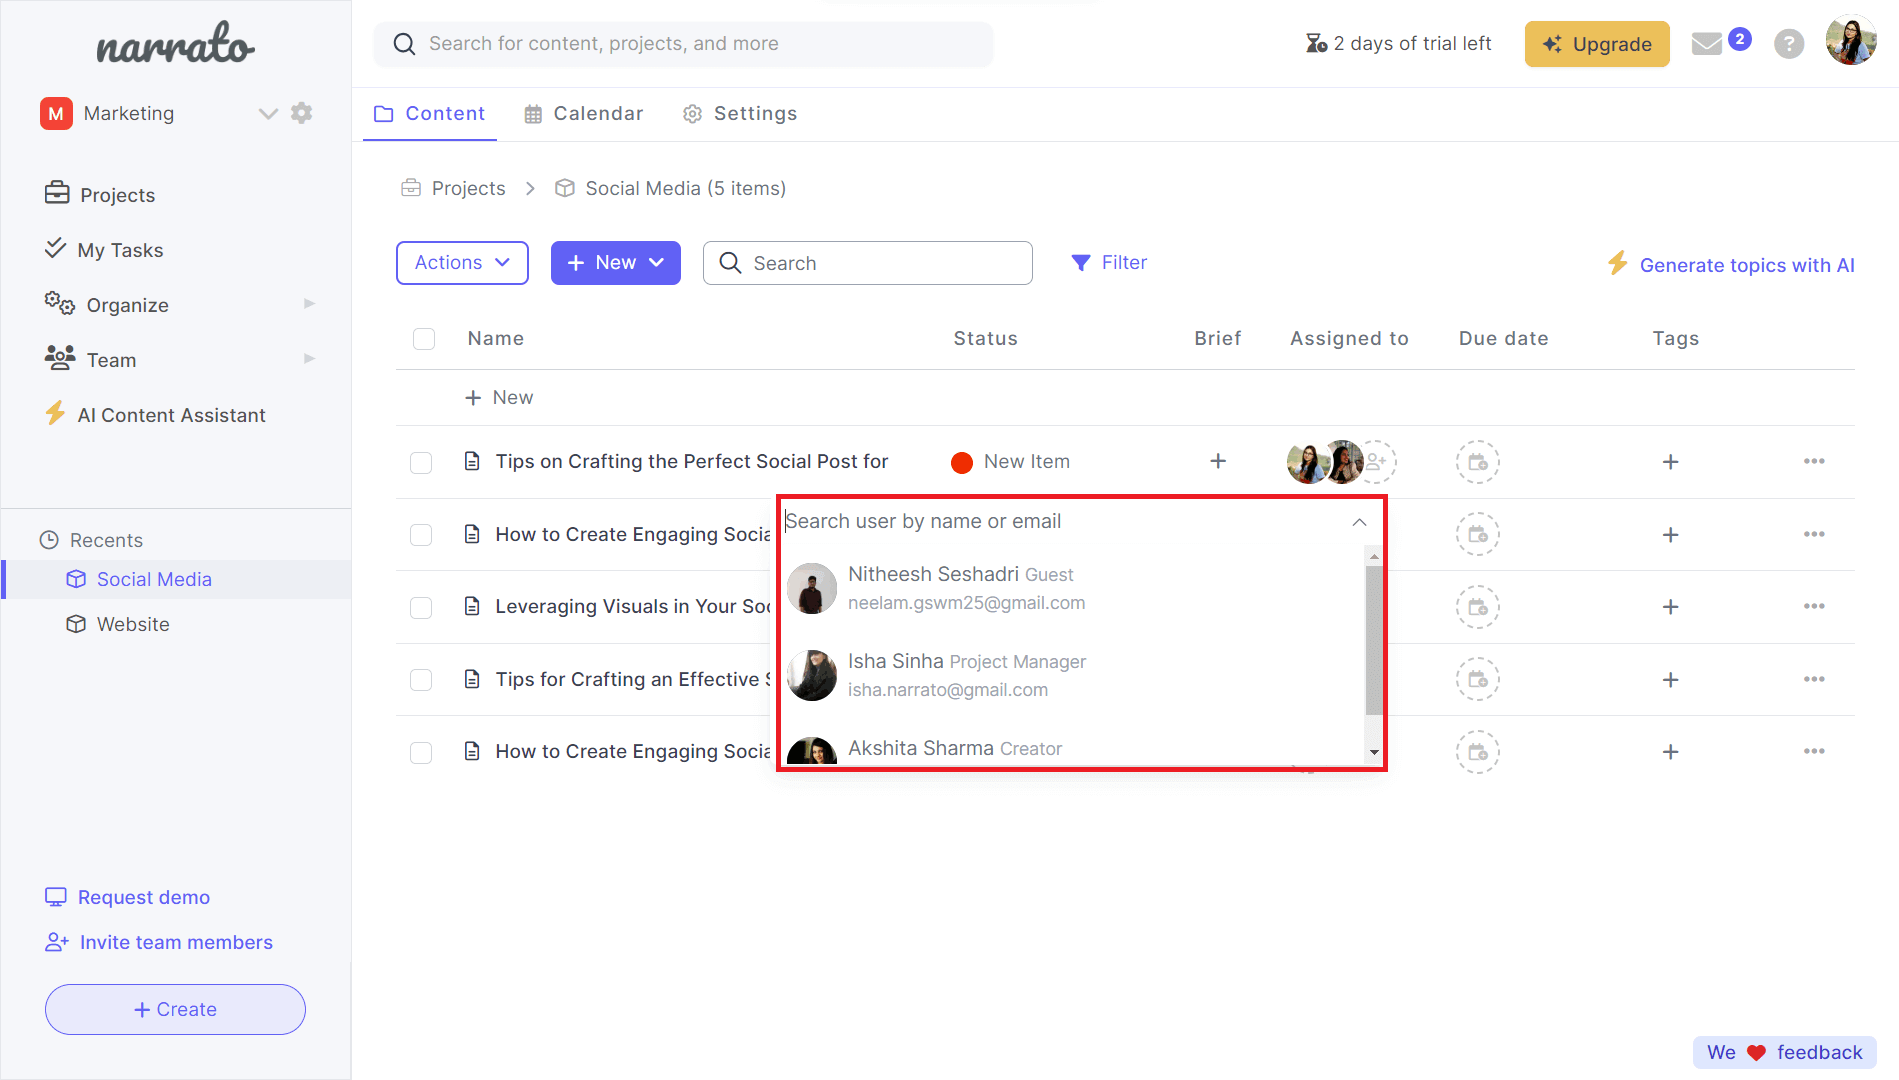Click the user list scroll-down arrow
Image resolution: width=1899 pixels, height=1080 pixels.
pyautogui.click(x=1374, y=752)
